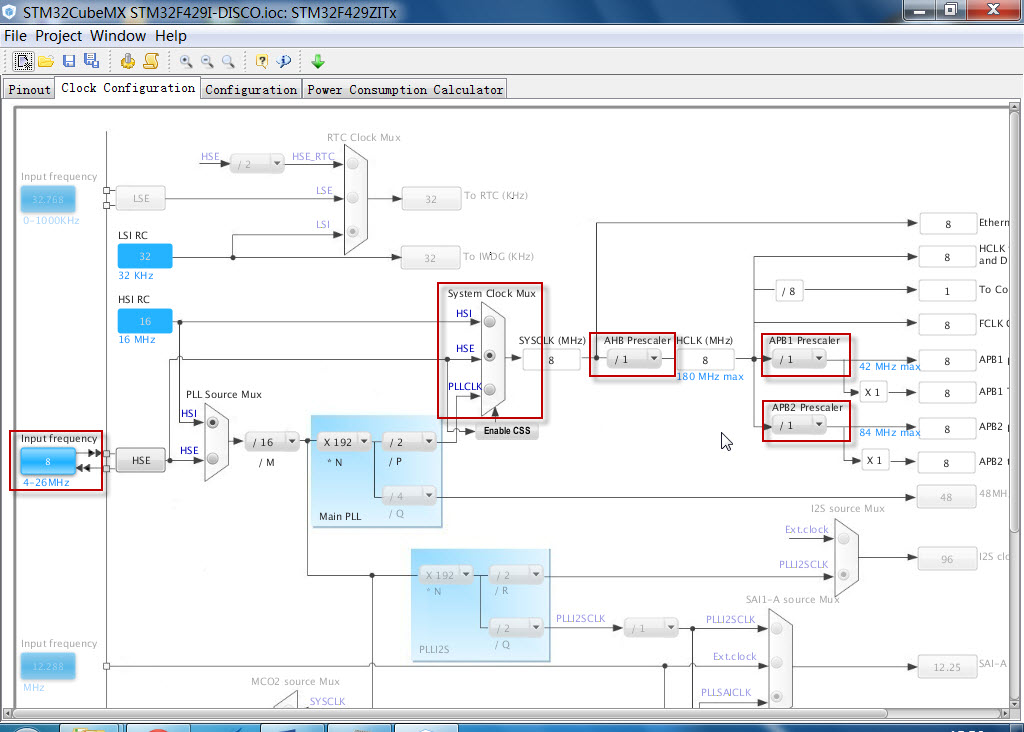Select LSI in the RTC Clock Mux
Viewport: 1024px width, 732px height.
[x=353, y=231]
